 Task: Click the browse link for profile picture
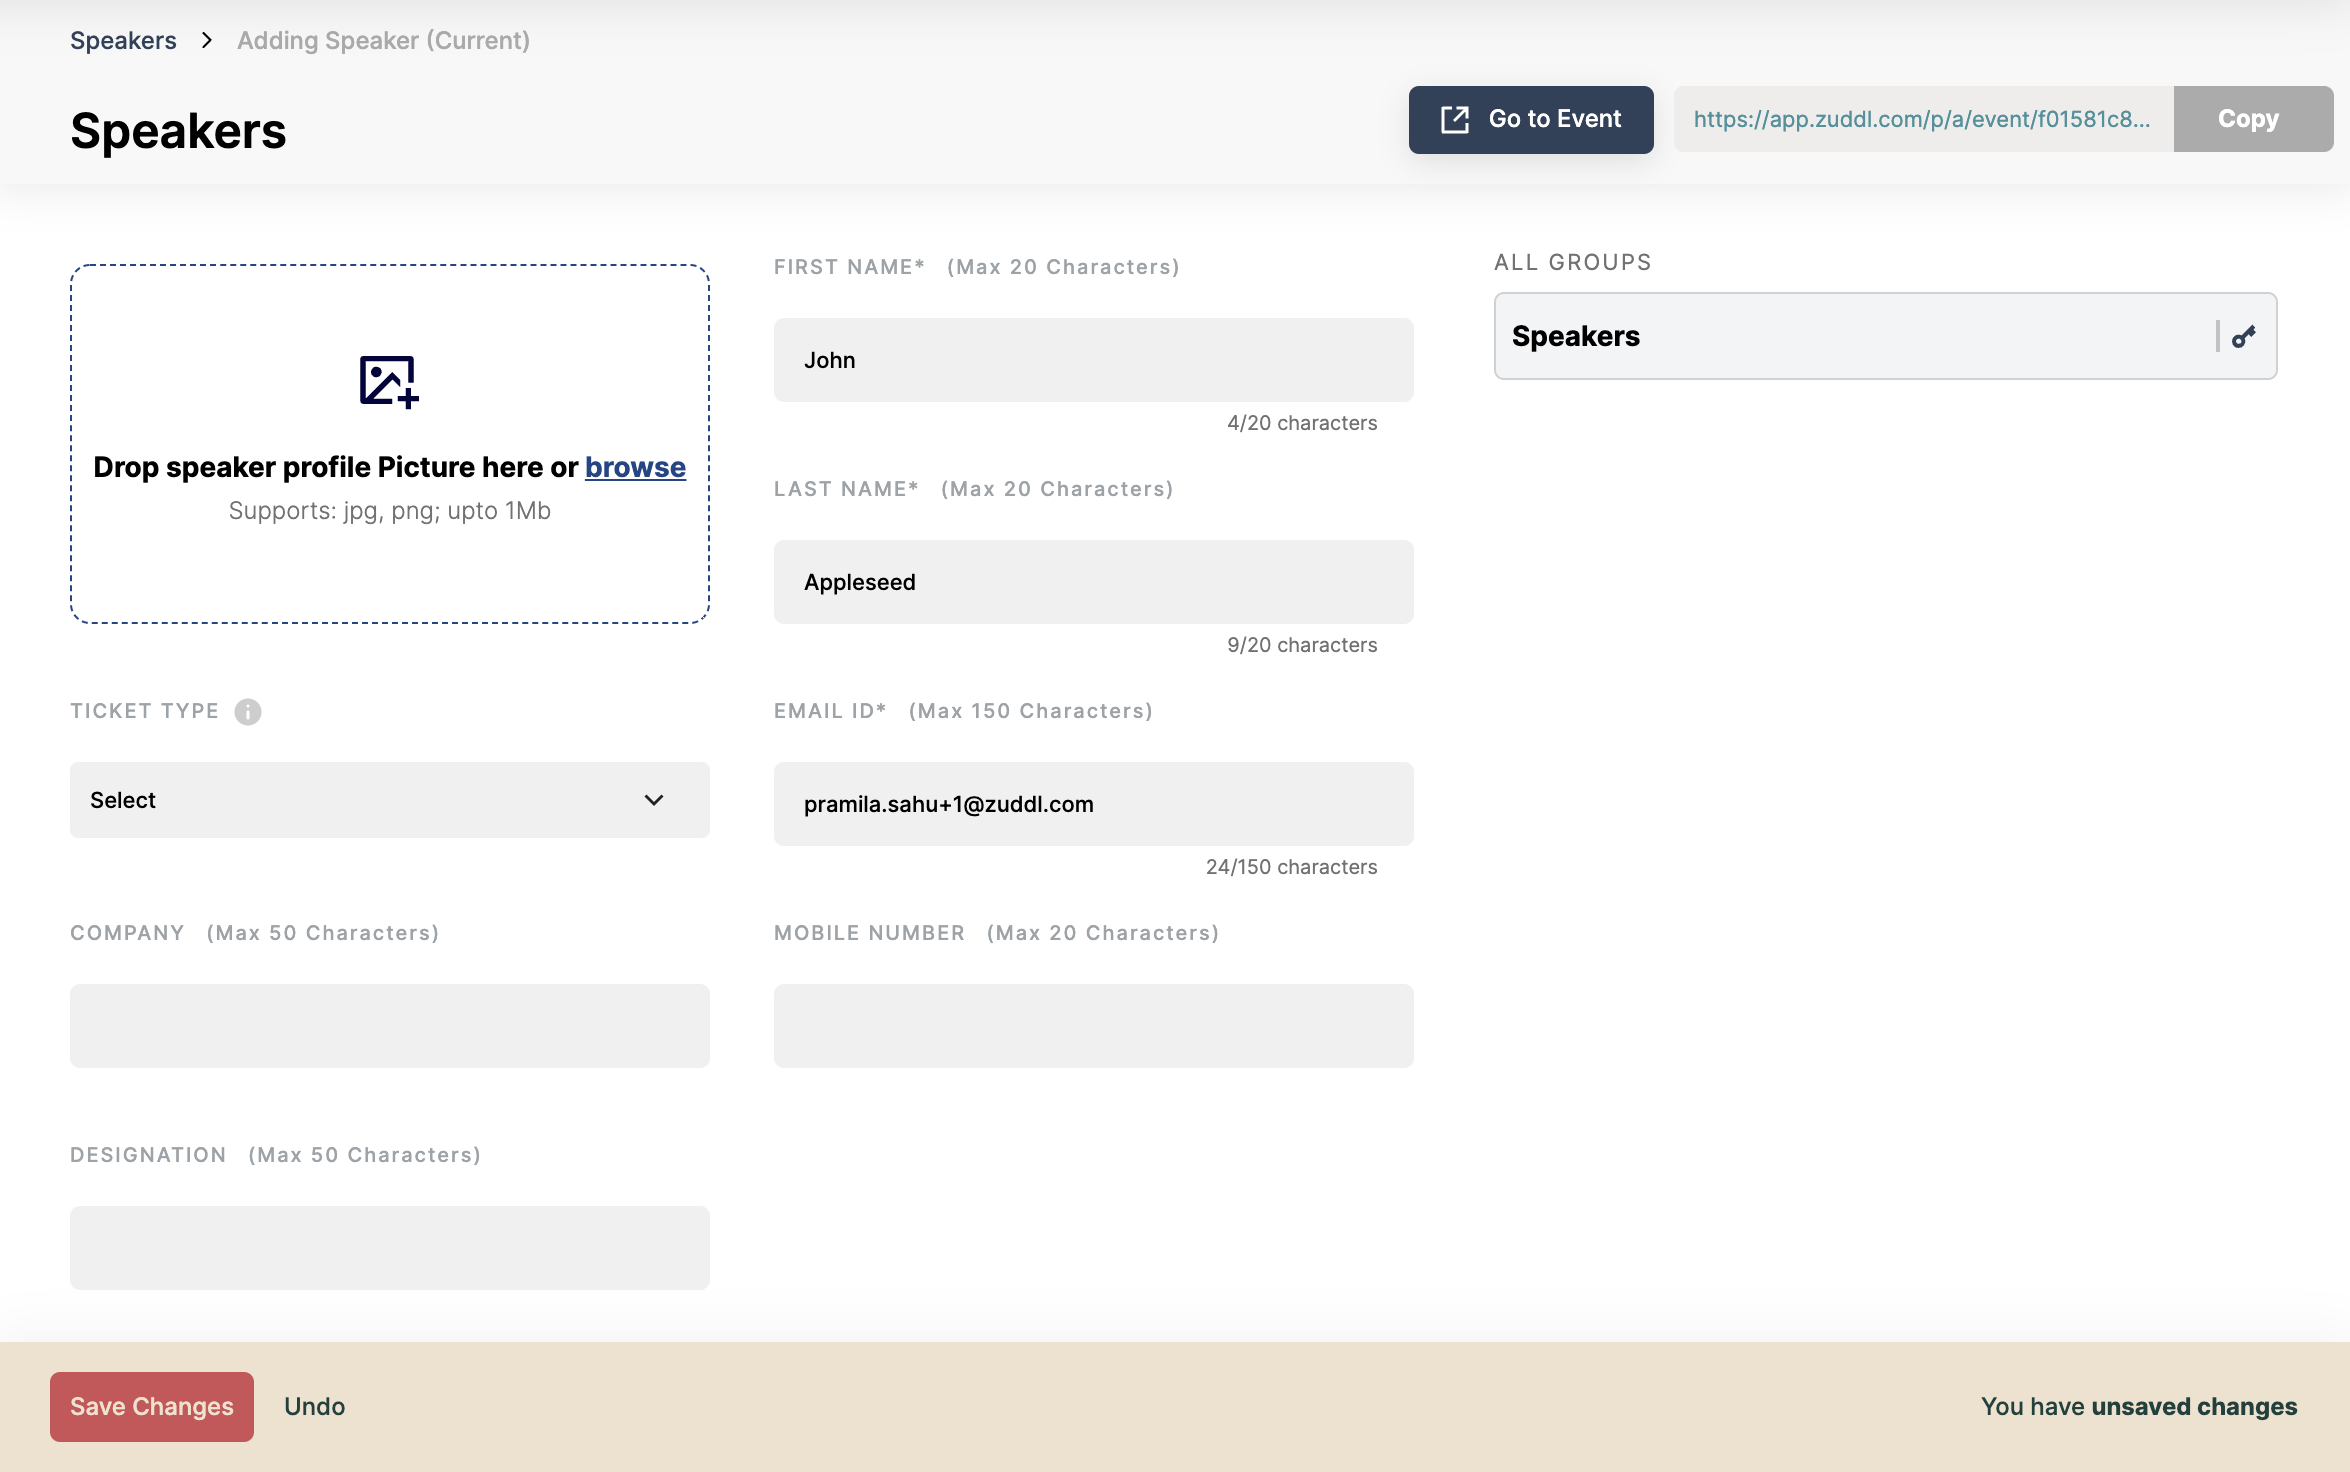635,467
